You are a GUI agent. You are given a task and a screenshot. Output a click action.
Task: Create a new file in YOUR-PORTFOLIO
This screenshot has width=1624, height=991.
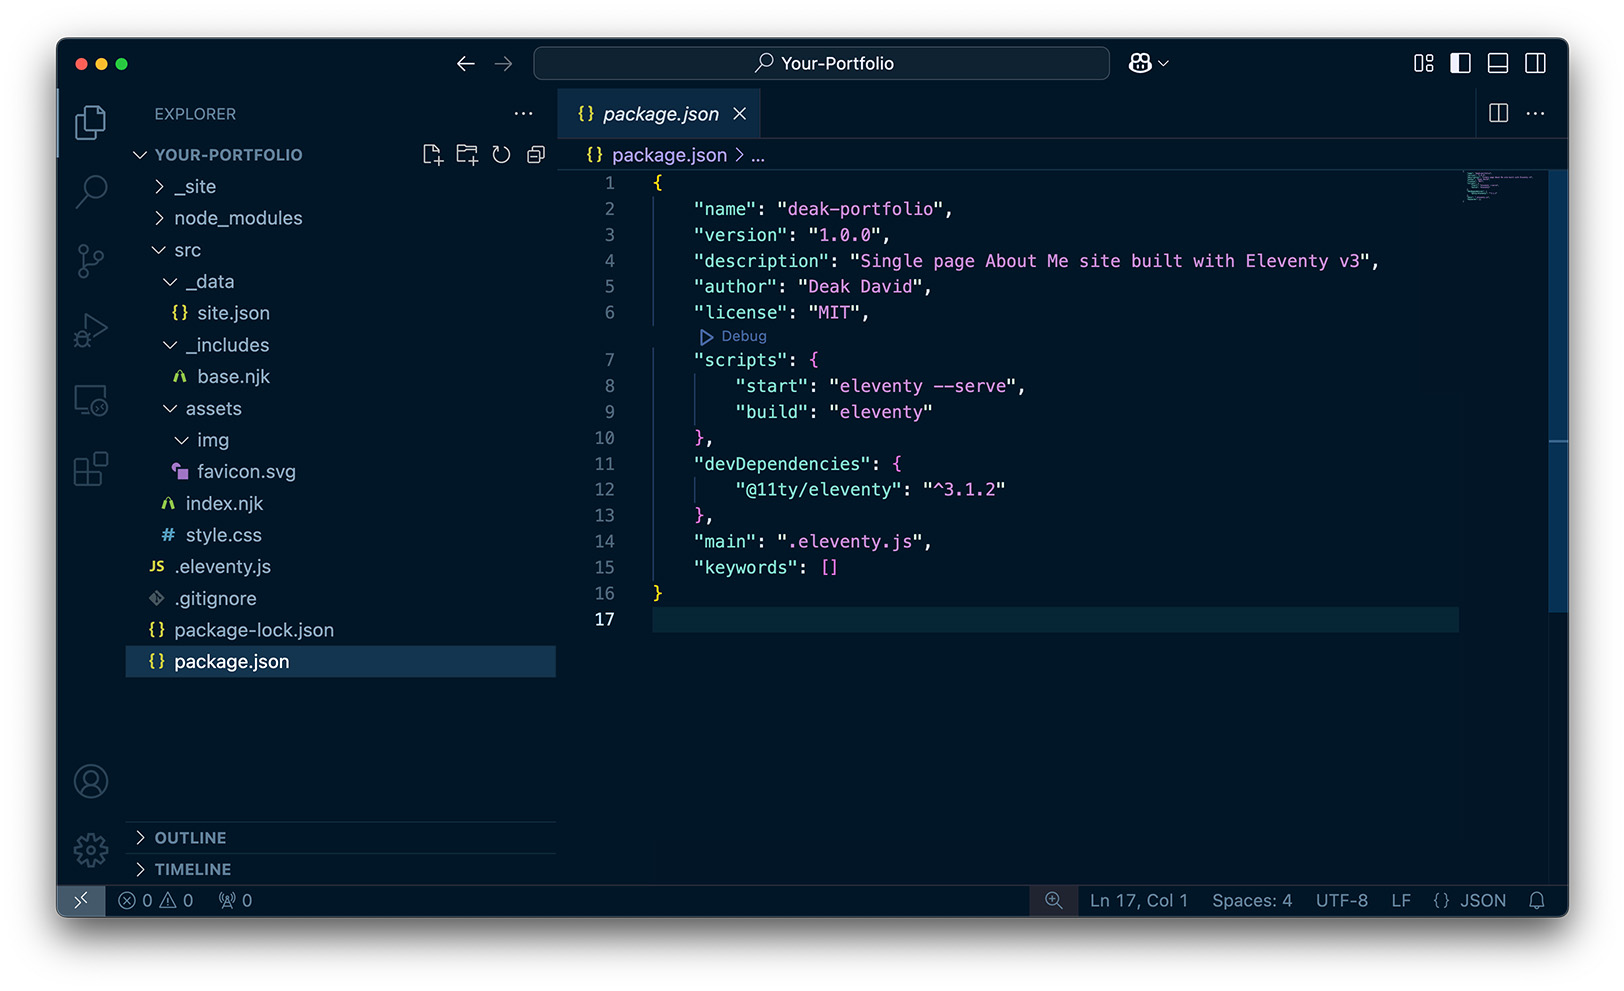(x=433, y=155)
